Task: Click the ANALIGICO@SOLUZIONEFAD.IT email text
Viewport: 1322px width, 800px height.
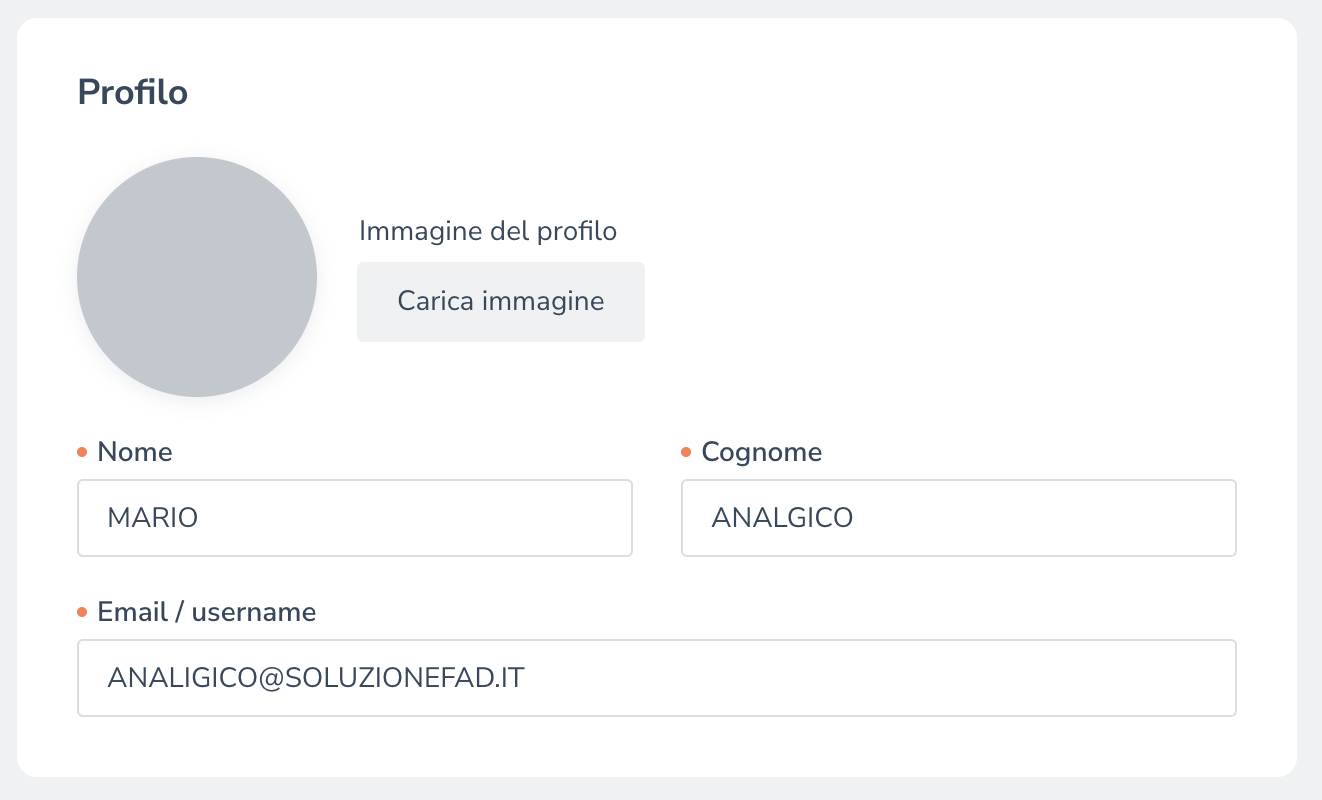Action: (316, 678)
